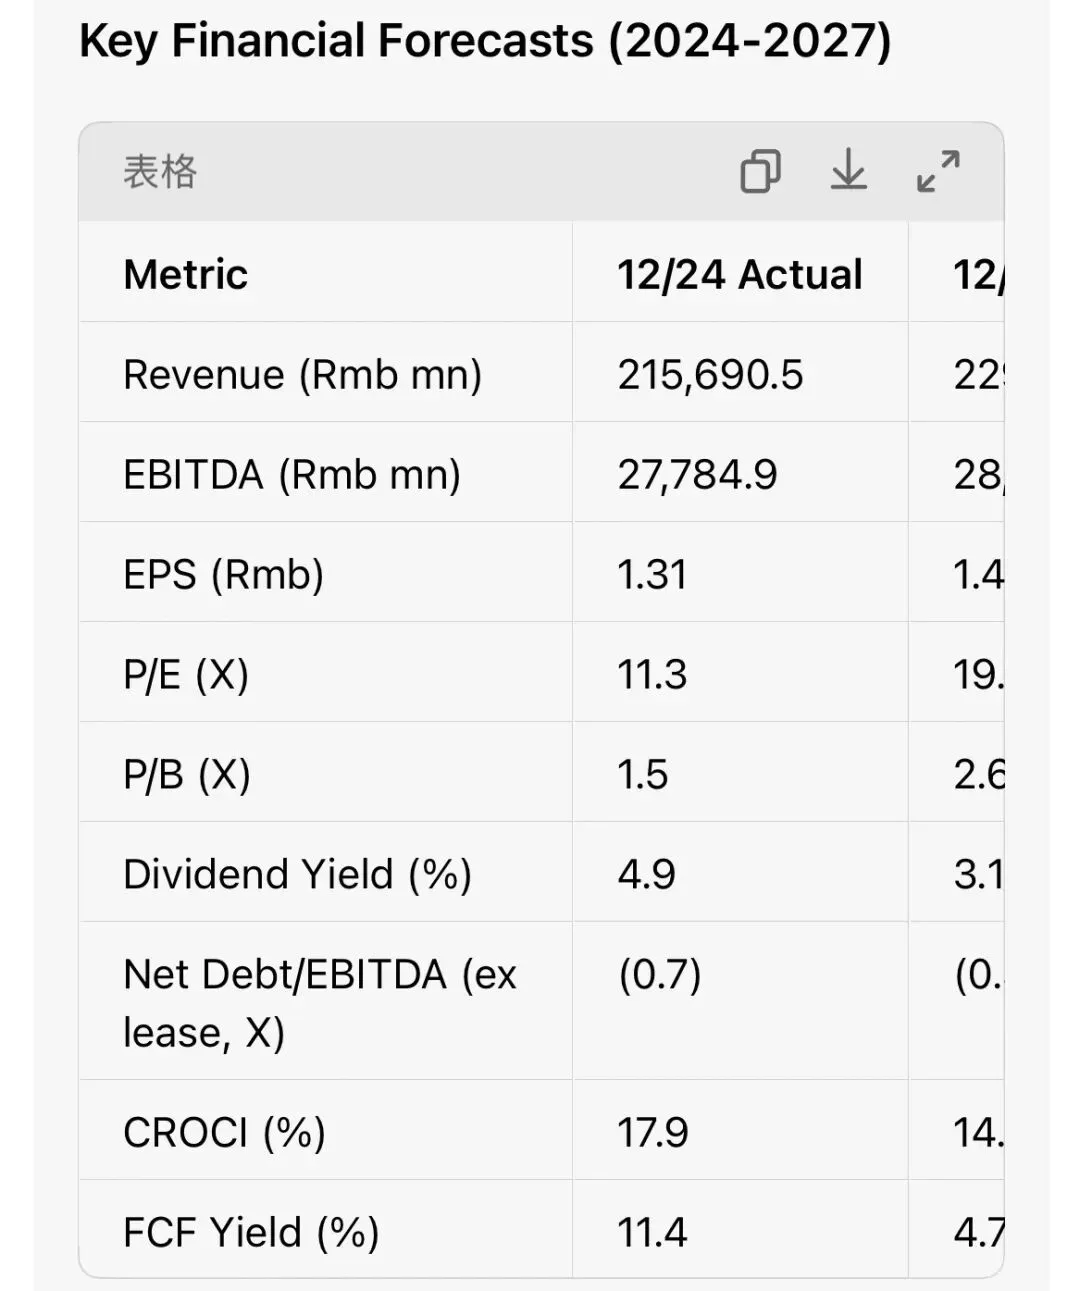This screenshot has width=1080, height=1291.
Task: Click the 表格 label in table header
Action: pos(160,171)
